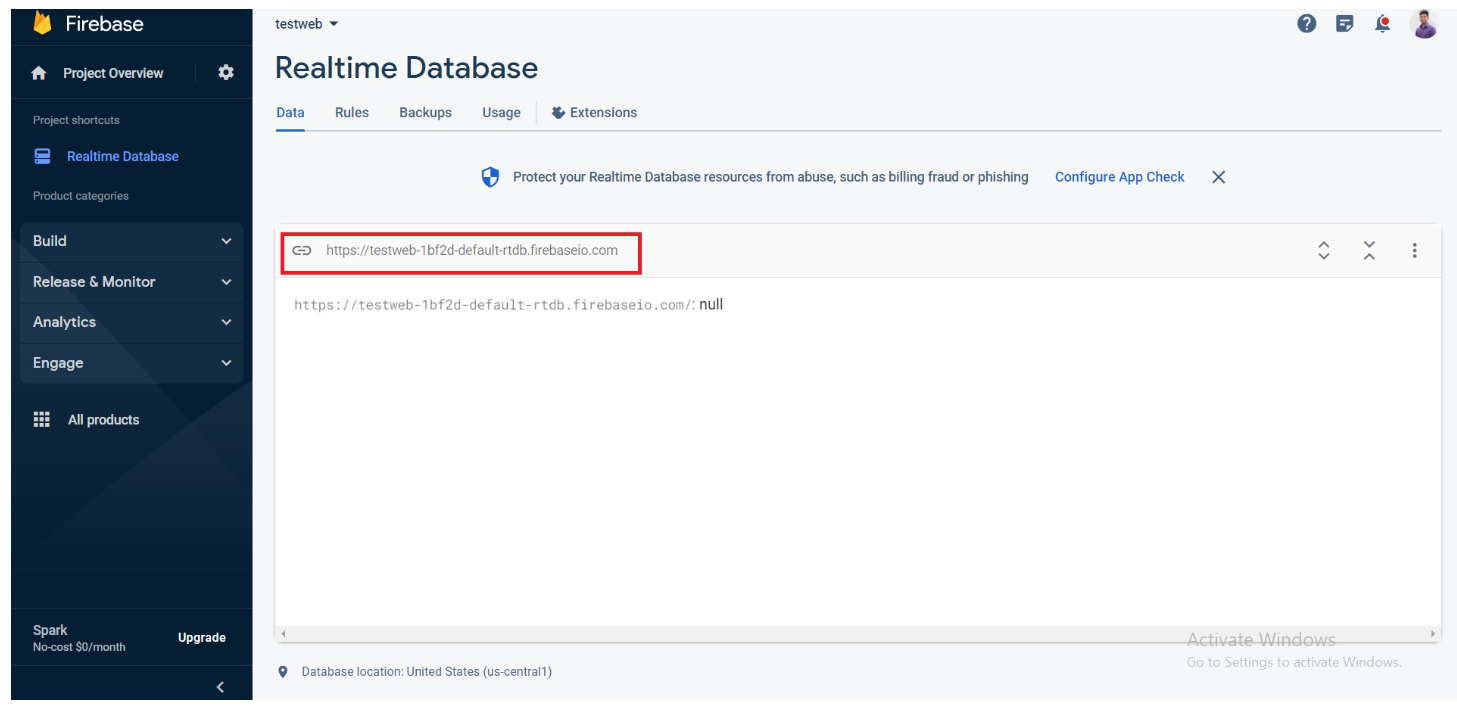
Task: Open the user account avatar
Action: [x=1424, y=24]
